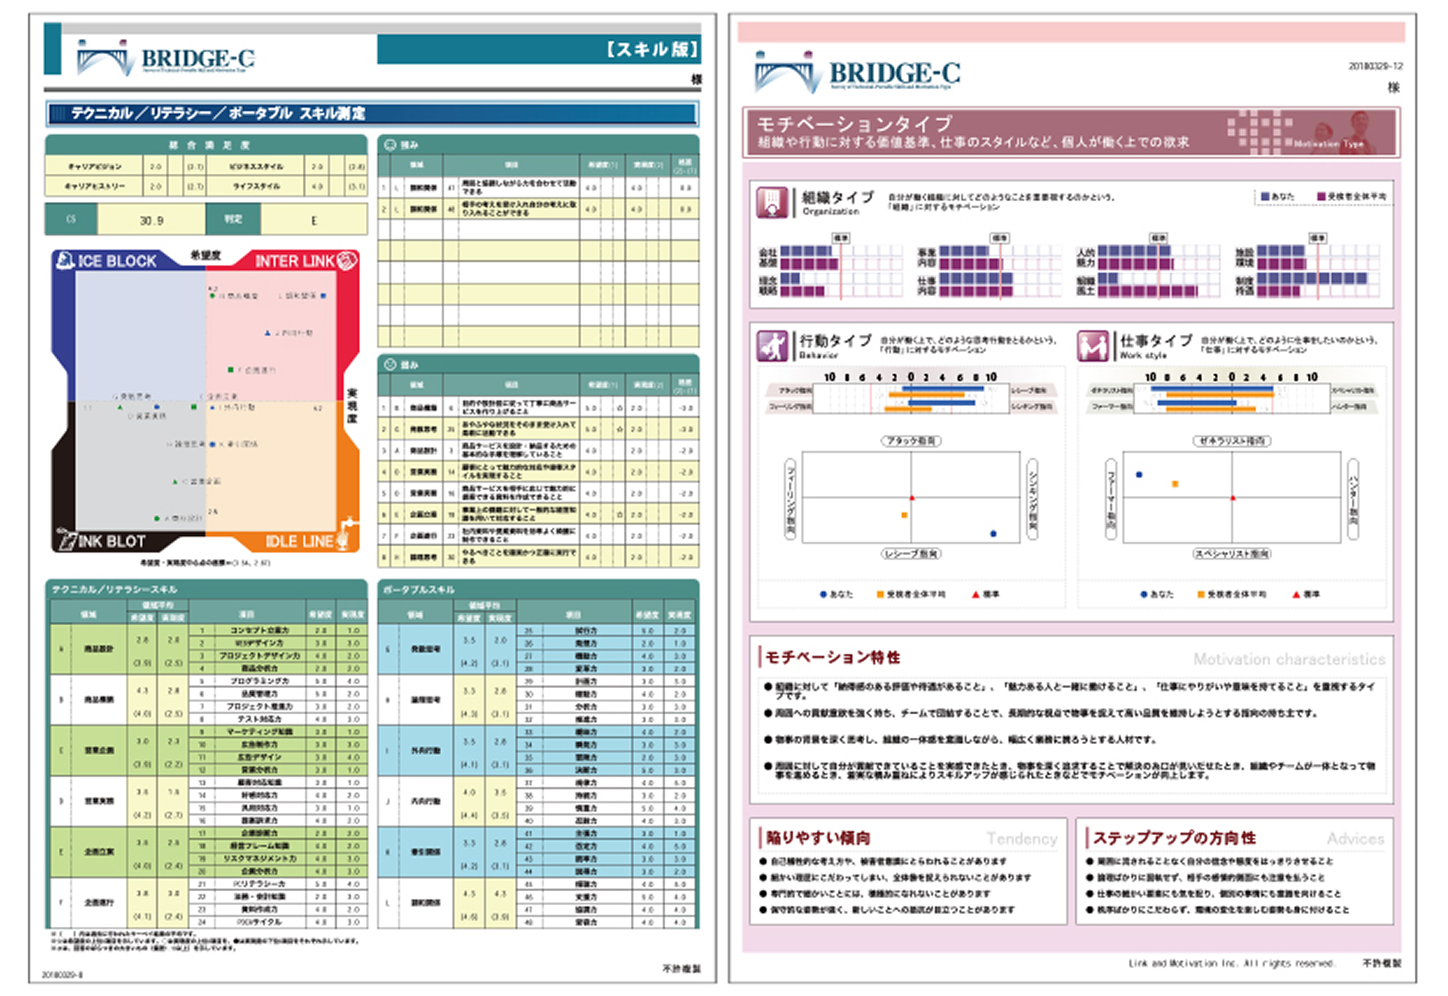
Task: Click the score value 30.9 cell
Action: pos(151,219)
